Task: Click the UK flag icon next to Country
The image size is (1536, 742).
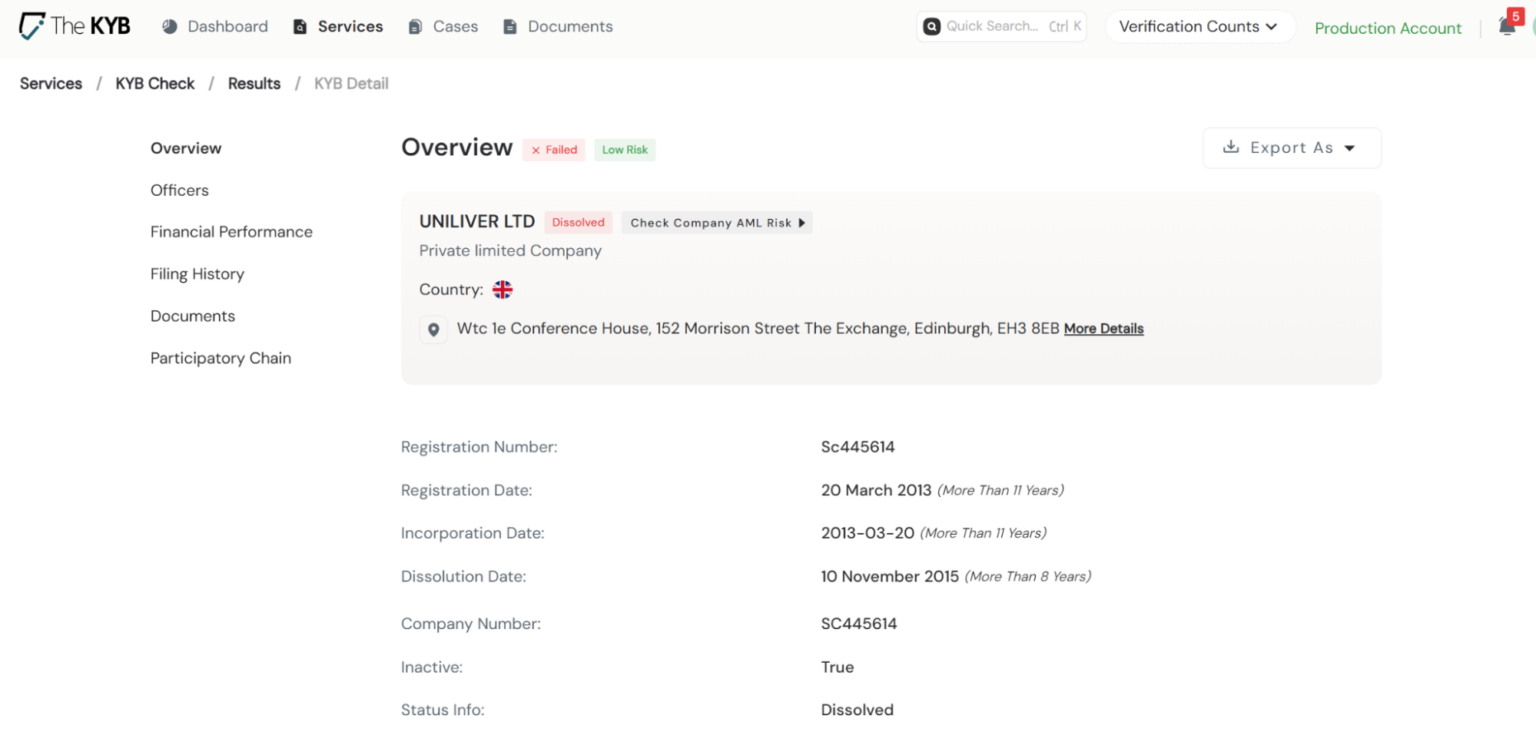Action: tap(503, 289)
